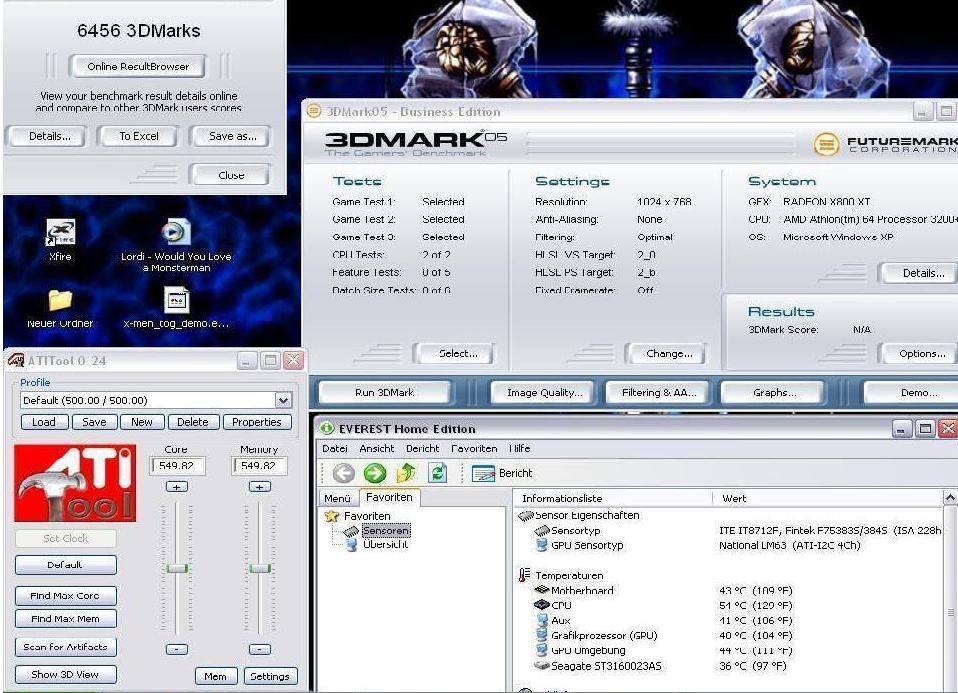Open the Hilfe menu in EVEREST
The width and height of the screenshot is (958, 693).
[x=519, y=449]
